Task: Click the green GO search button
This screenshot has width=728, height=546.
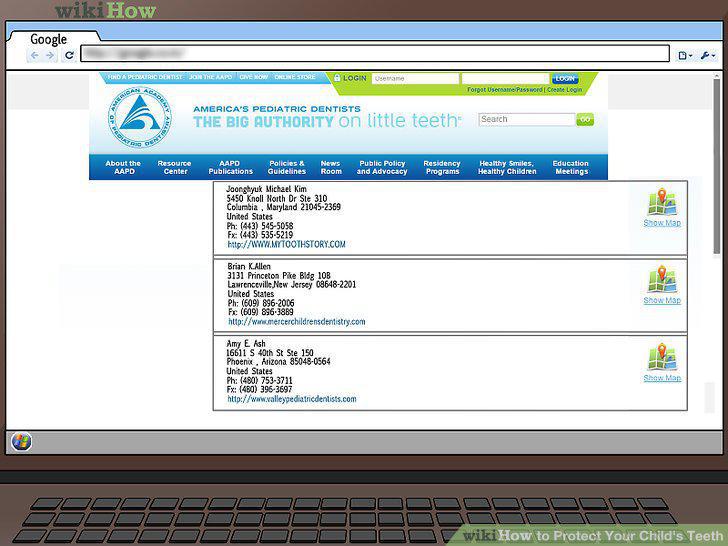Action: 585,120
